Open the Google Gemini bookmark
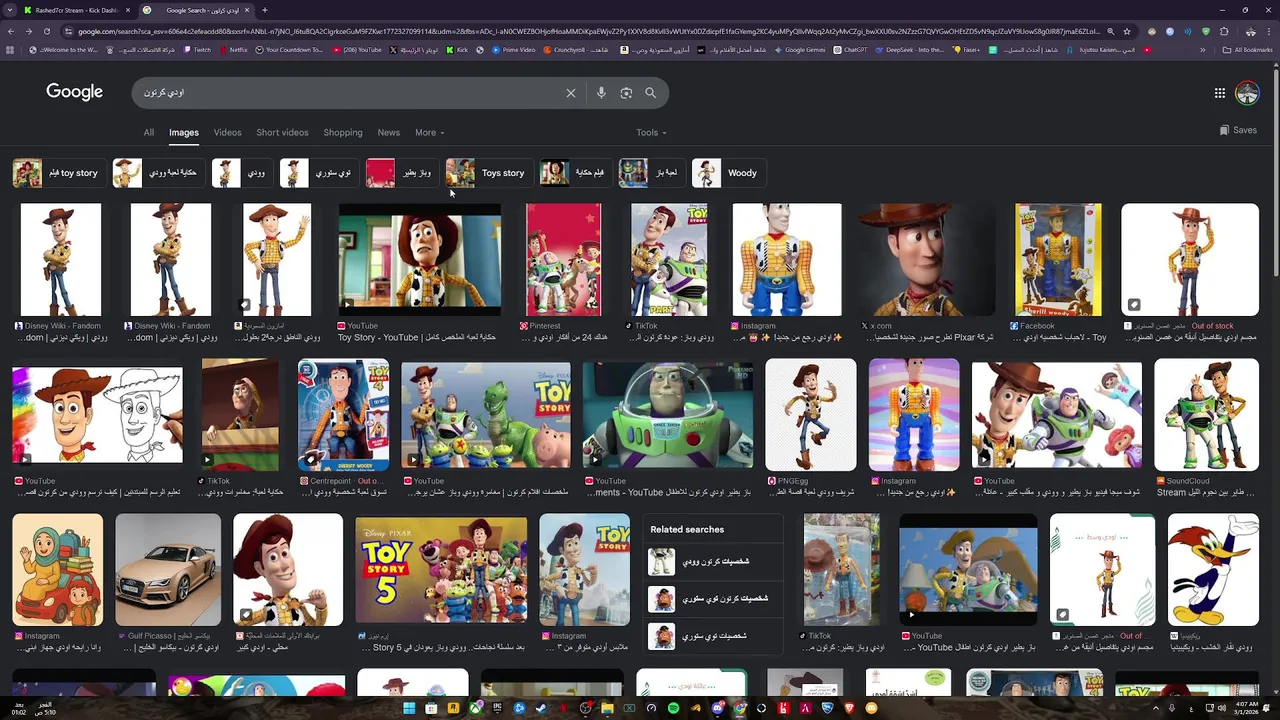Screen dimensions: 1280x720 tap(800, 49)
